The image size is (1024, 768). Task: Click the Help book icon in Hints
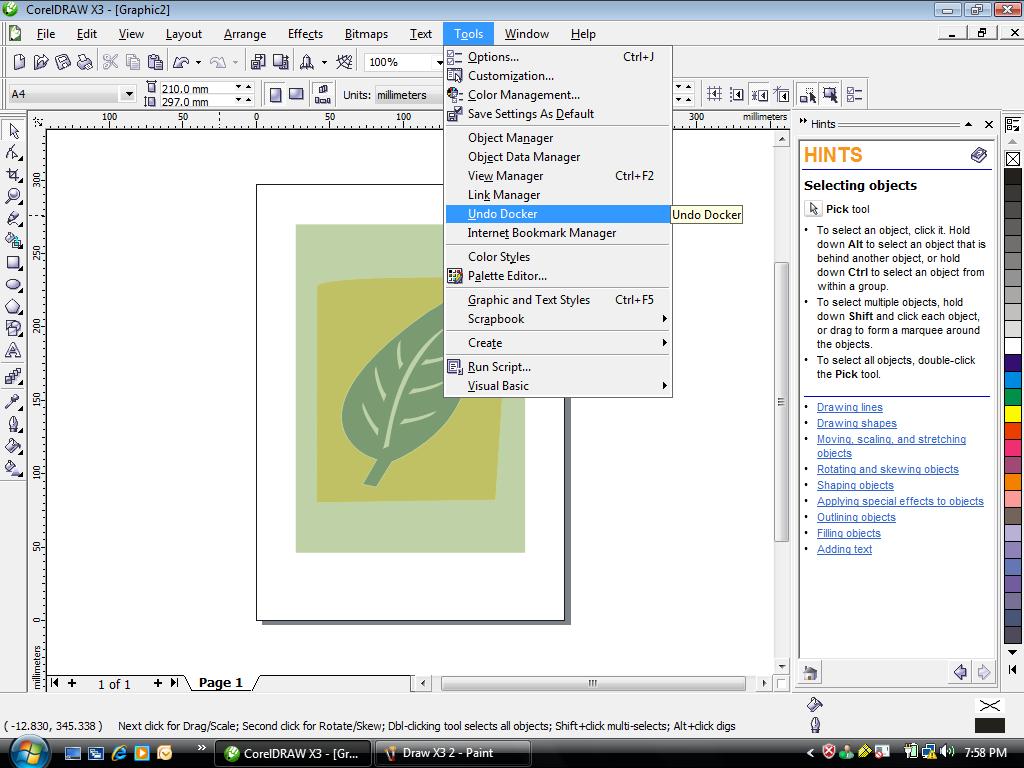979,155
